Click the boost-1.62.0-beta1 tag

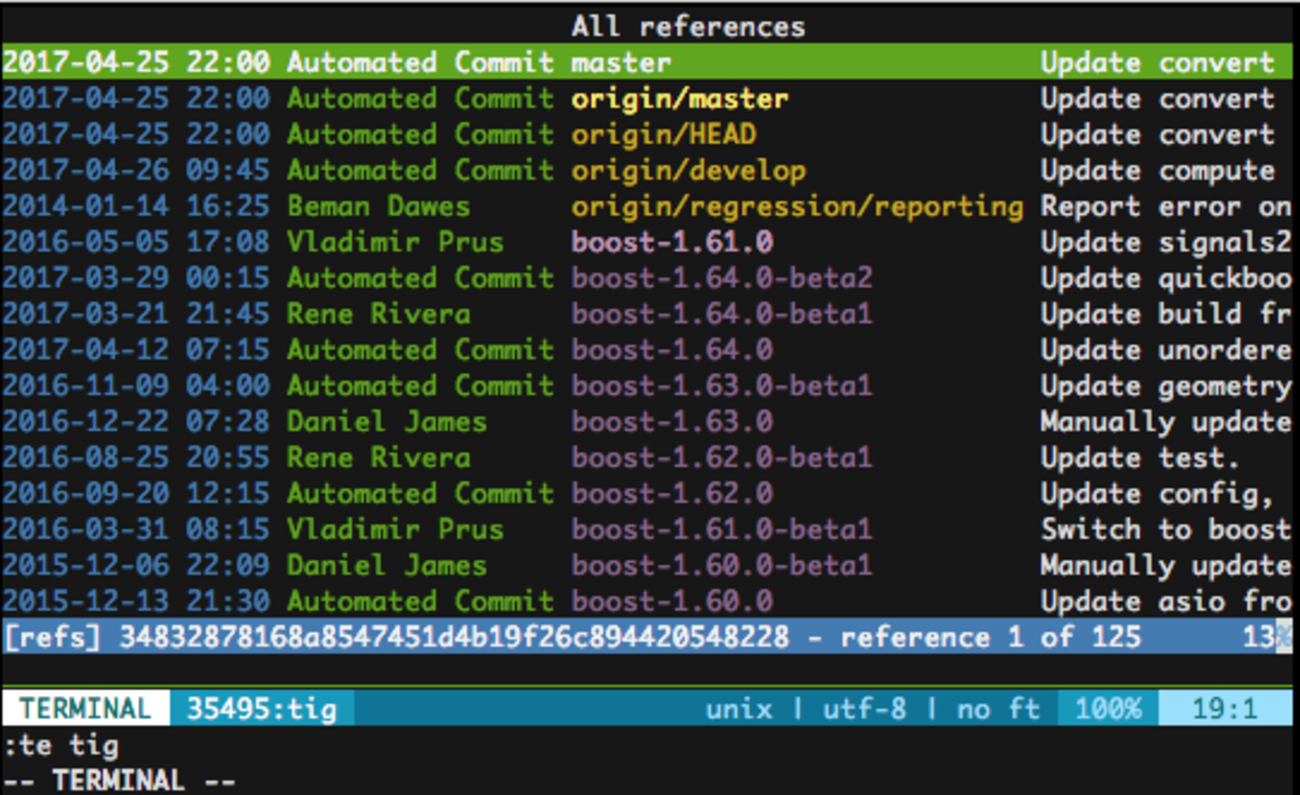(721, 458)
